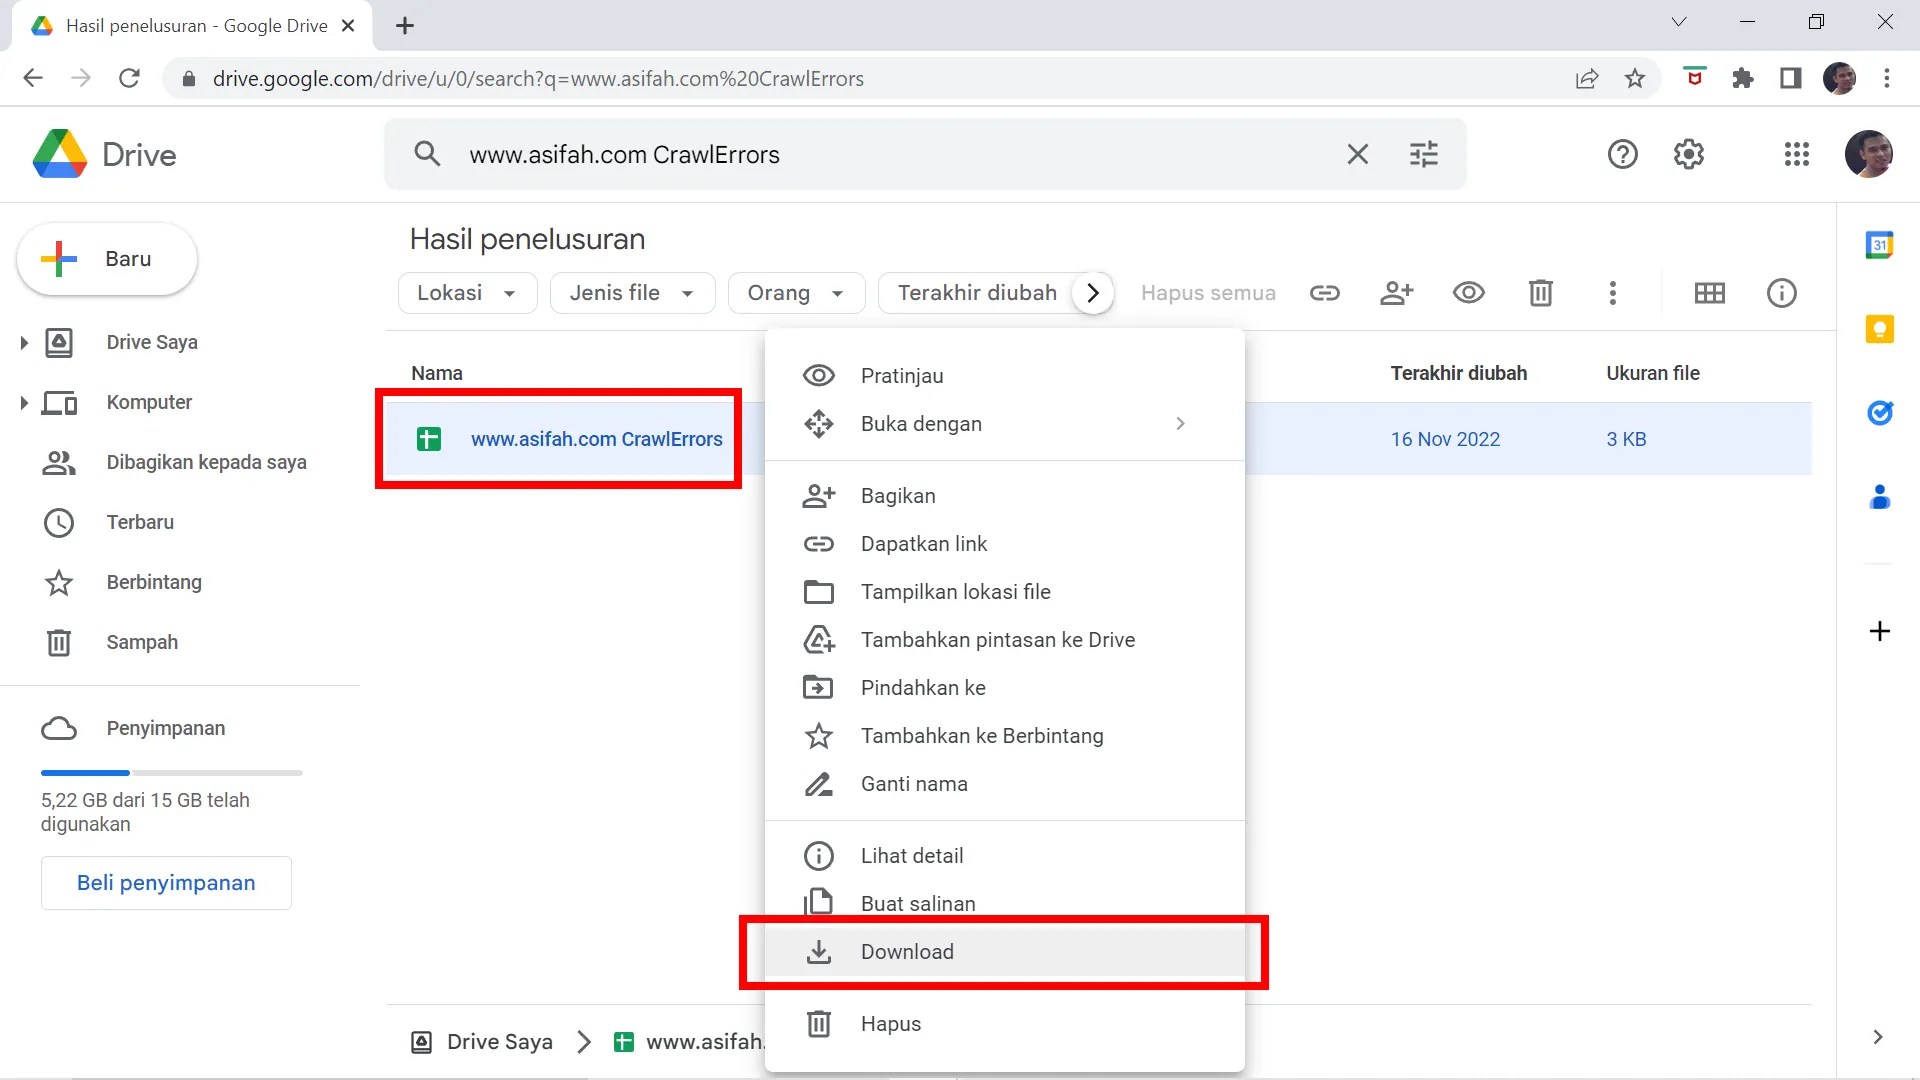Click the storage usage progress bar
This screenshot has height=1080, width=1920.
pos(170,773)
